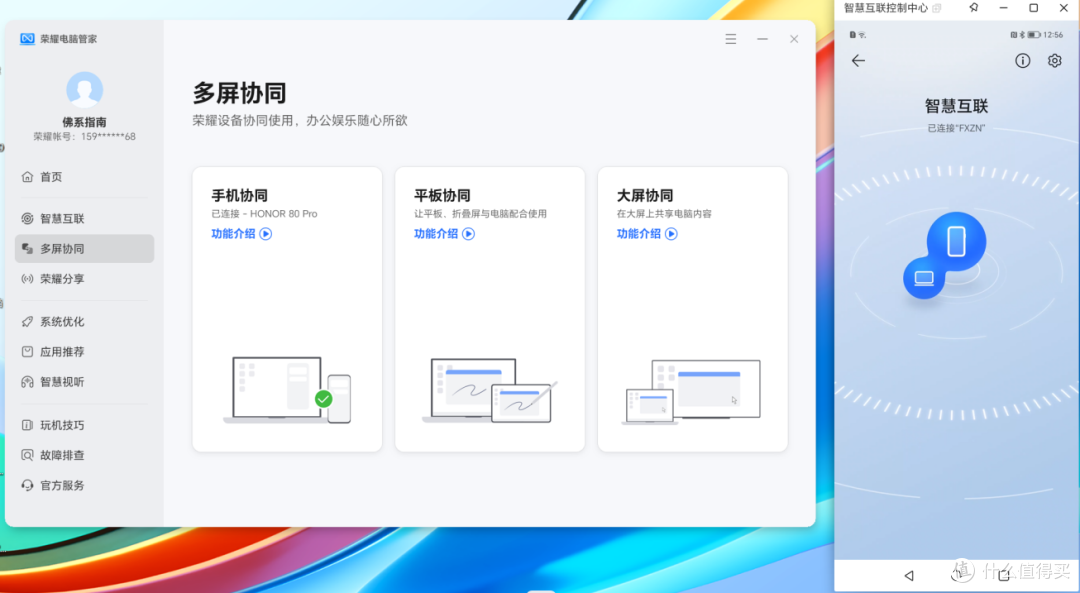The width and height of the screenshot is (1080, 593).
Task: Open 平板协同 feature introduction
Action: (444, 233)
